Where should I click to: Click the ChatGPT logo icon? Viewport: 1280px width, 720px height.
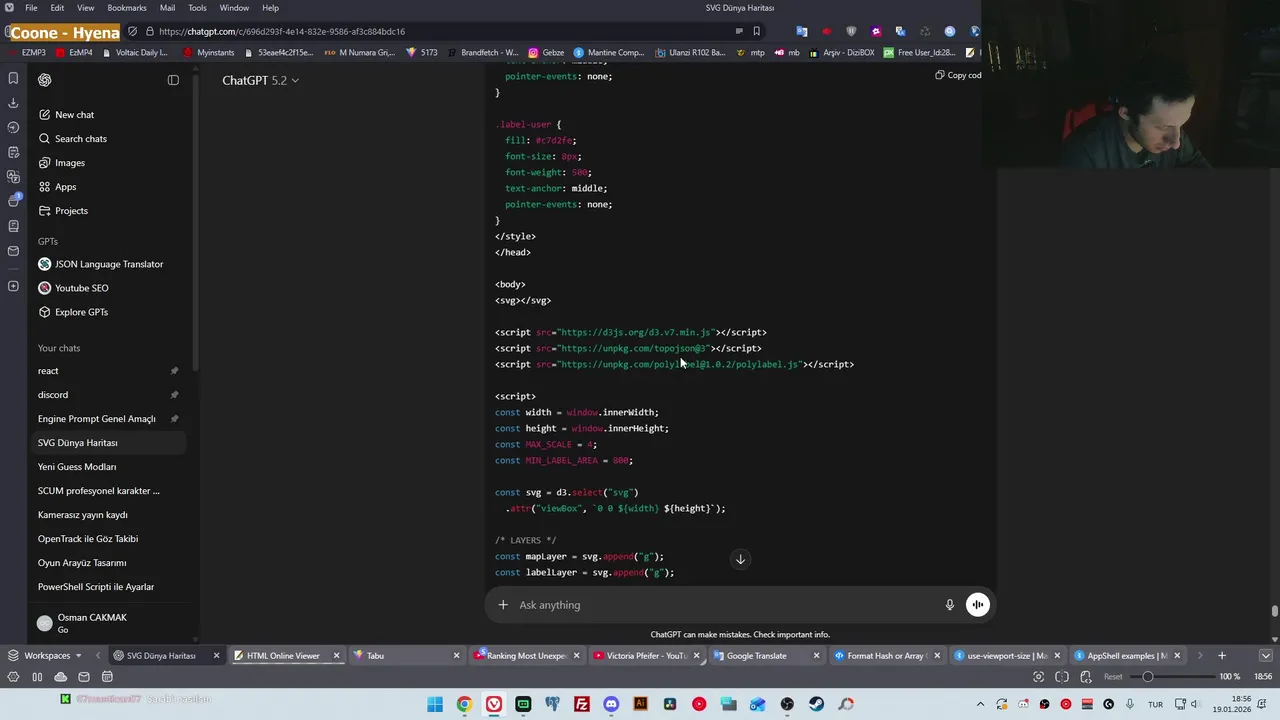click(44, 80)
